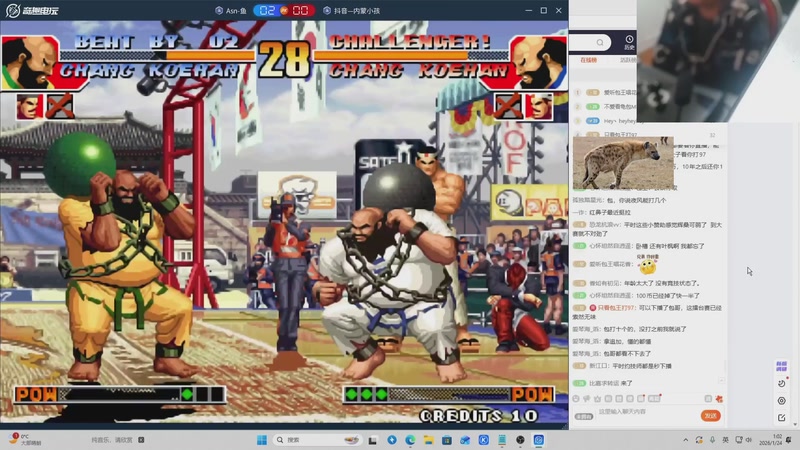Select player Asn-鱼 in the title bar

click(x=231, y=11)
